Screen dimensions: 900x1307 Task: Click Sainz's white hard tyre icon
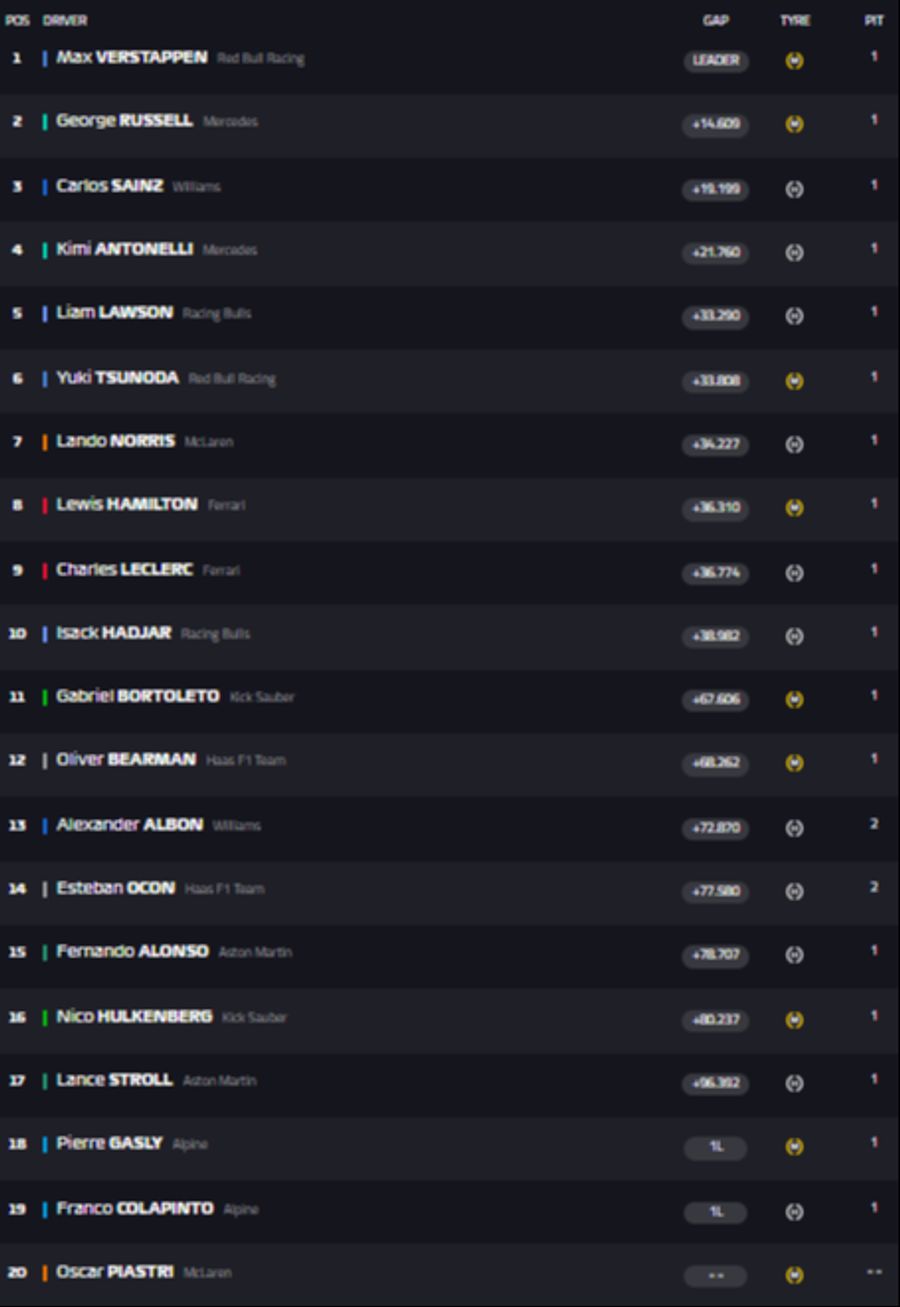tap(794, 189)
